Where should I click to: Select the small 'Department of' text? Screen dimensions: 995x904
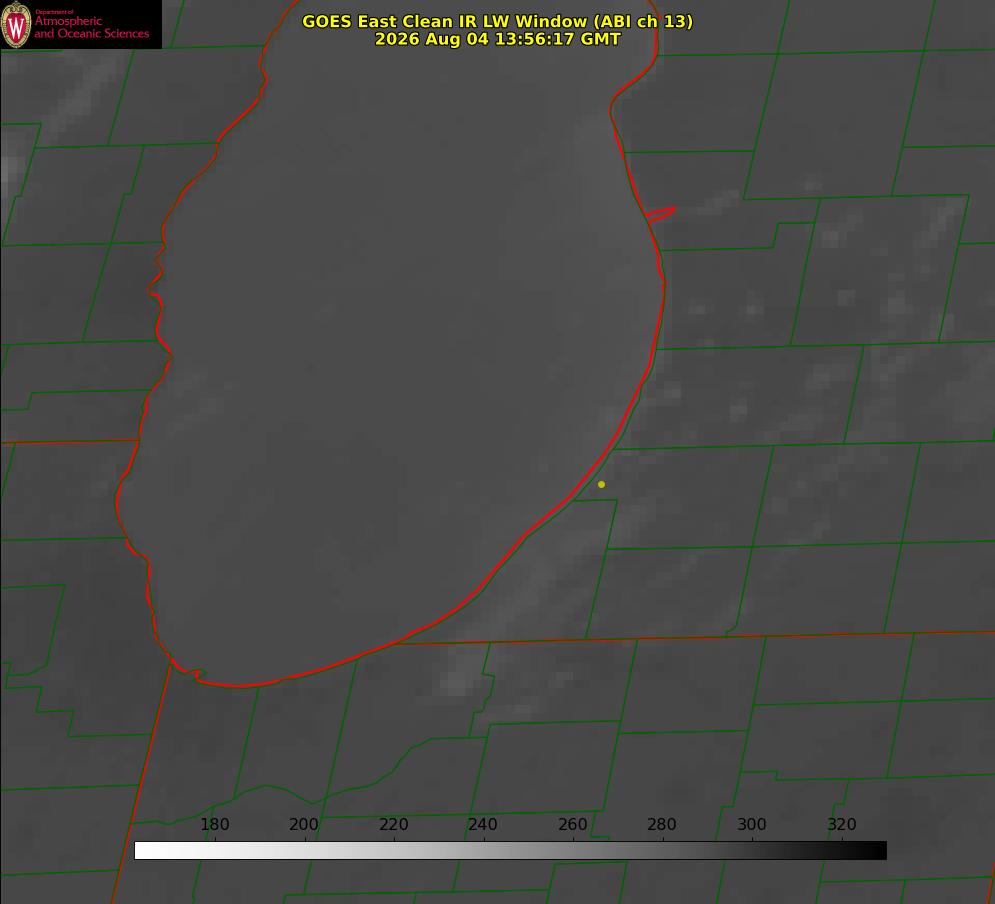54,11
